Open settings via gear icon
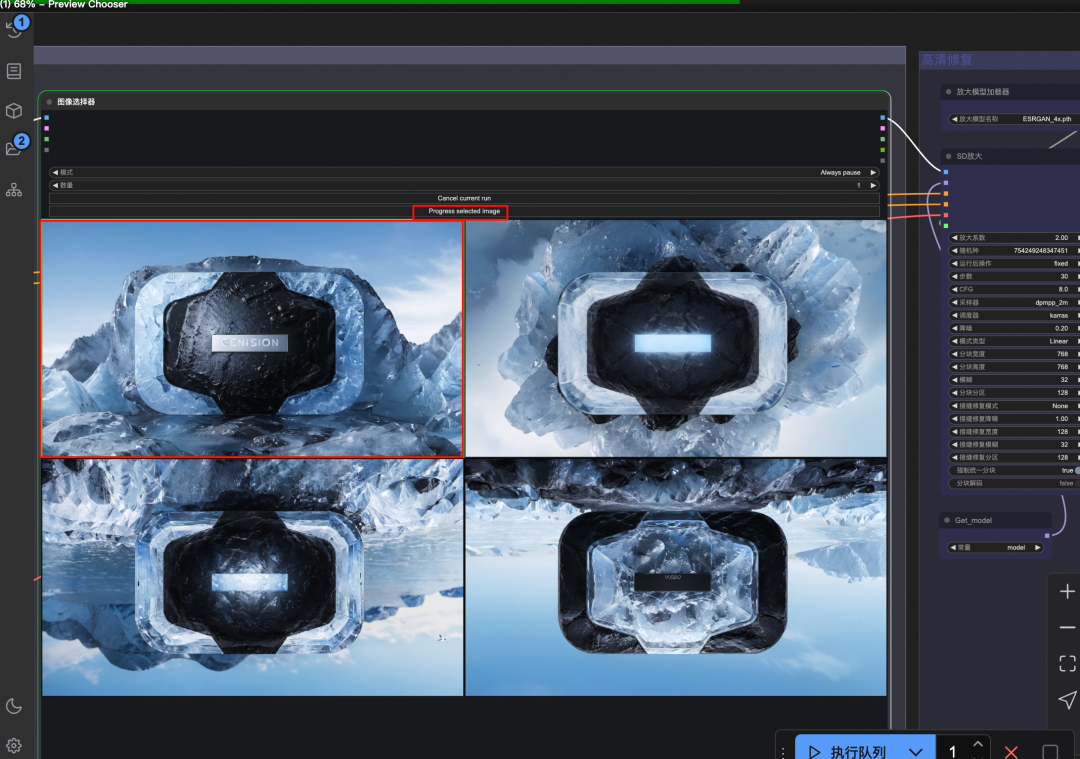Screen dimensions: 1080x759 (14, 745)
